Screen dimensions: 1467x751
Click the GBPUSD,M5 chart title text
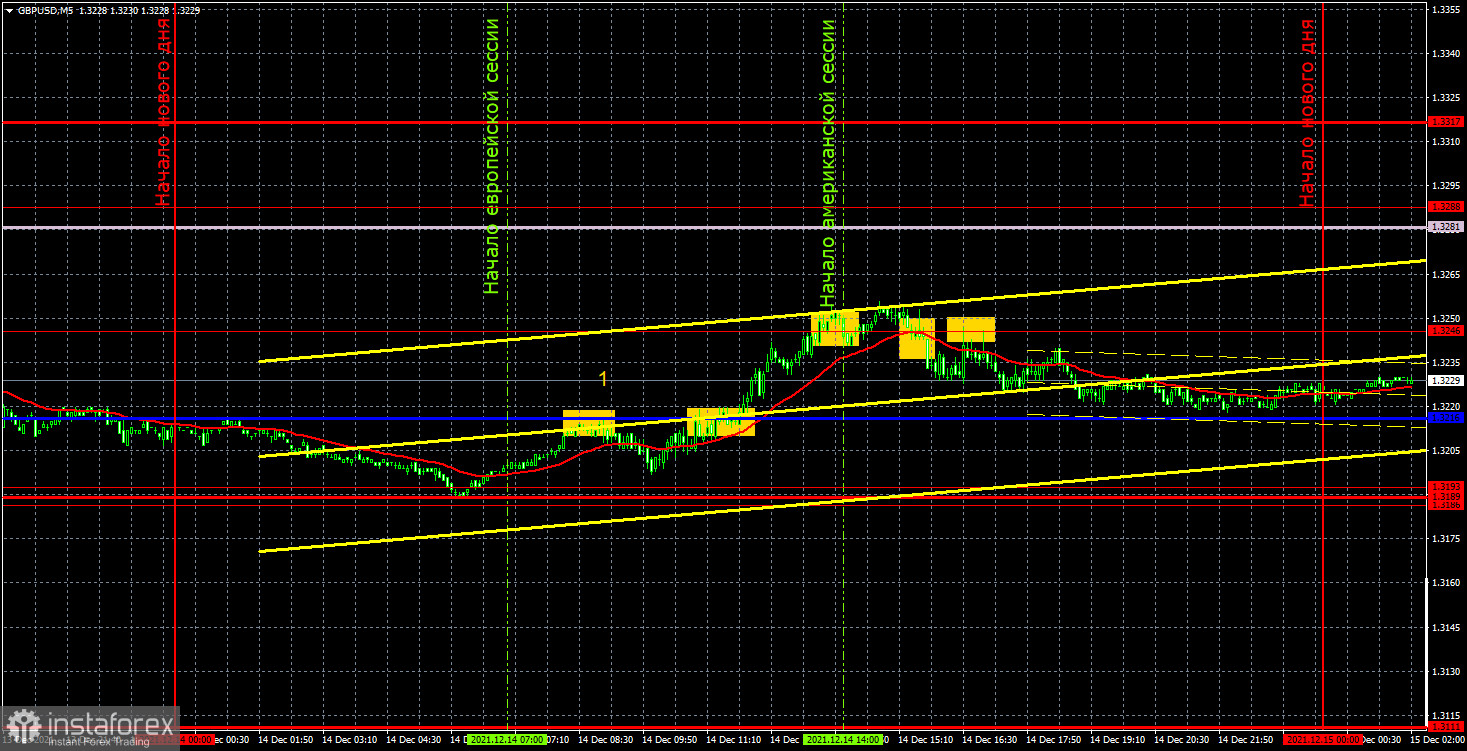click(45, 9)
